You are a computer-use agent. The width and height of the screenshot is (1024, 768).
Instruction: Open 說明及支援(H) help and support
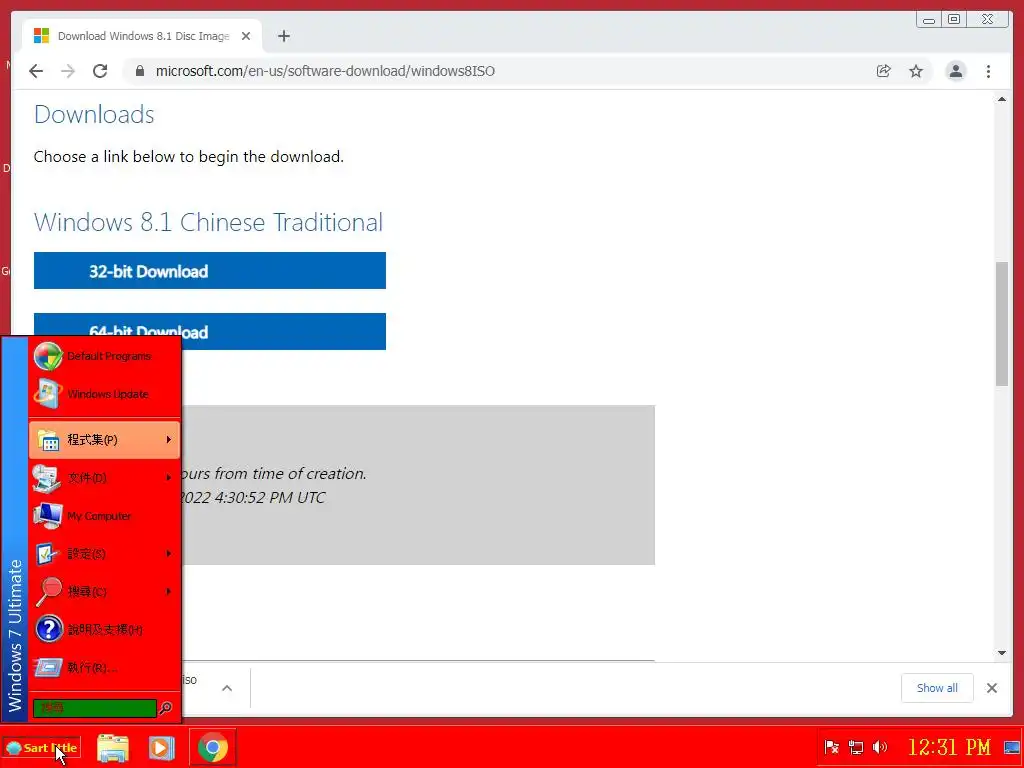(104, 630)
